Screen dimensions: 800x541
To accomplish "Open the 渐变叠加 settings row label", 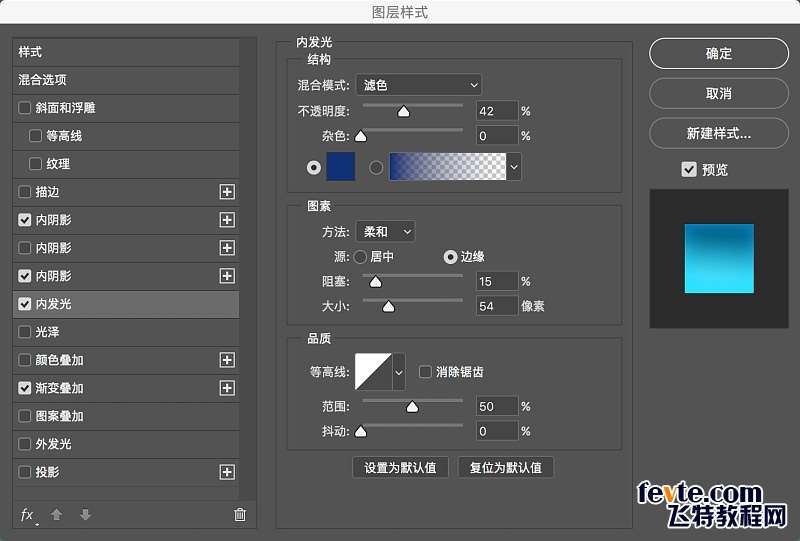I will click(x=59, y=388).
